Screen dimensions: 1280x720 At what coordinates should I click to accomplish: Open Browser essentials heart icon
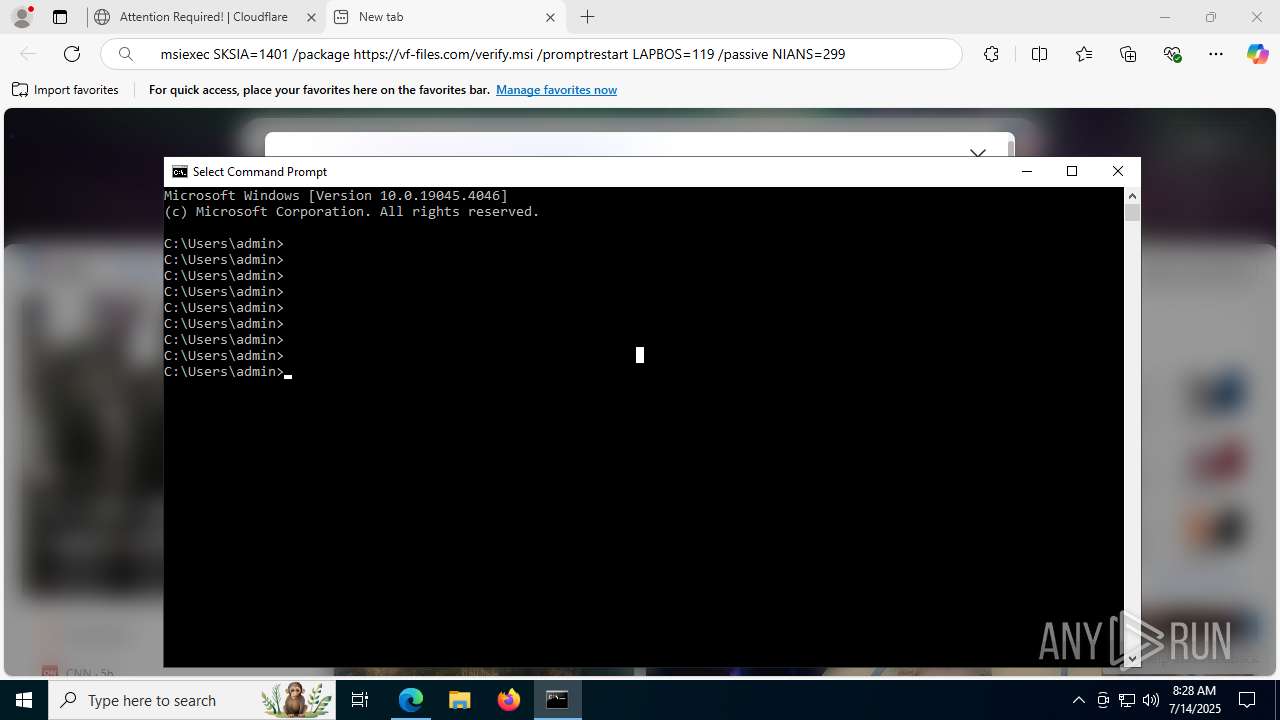[1173, 54]
